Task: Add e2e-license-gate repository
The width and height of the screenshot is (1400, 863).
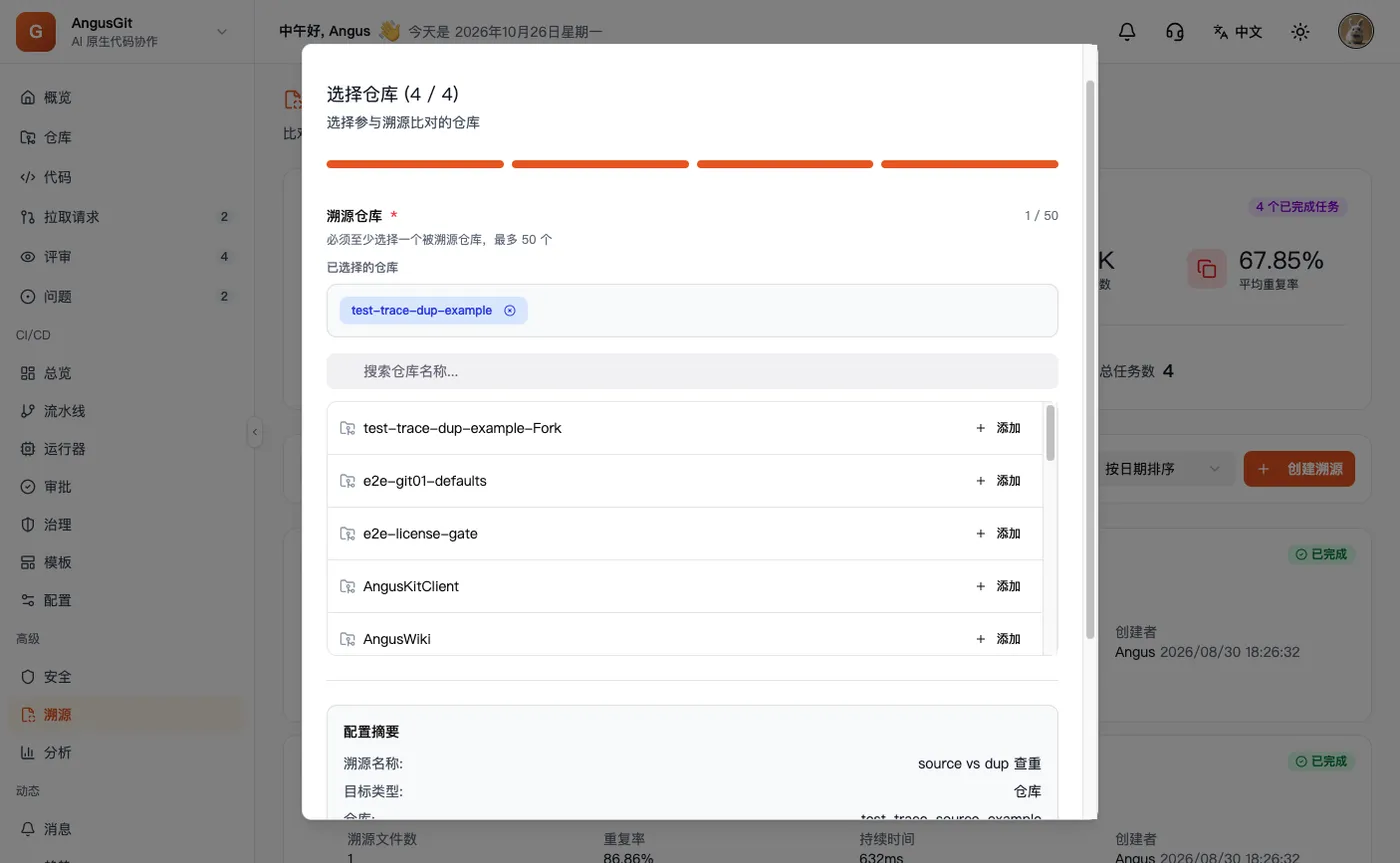Action: (x=998, y=534)
